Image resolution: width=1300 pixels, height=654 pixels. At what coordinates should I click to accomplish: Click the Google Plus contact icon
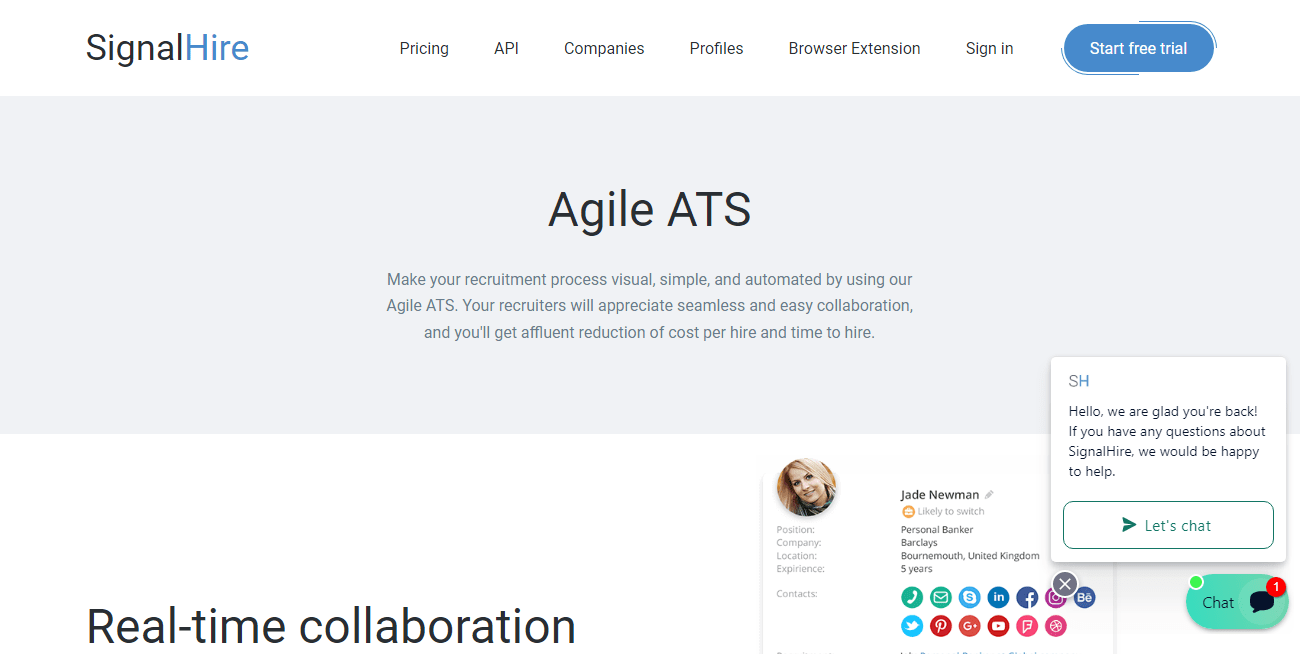coord(970,626)
